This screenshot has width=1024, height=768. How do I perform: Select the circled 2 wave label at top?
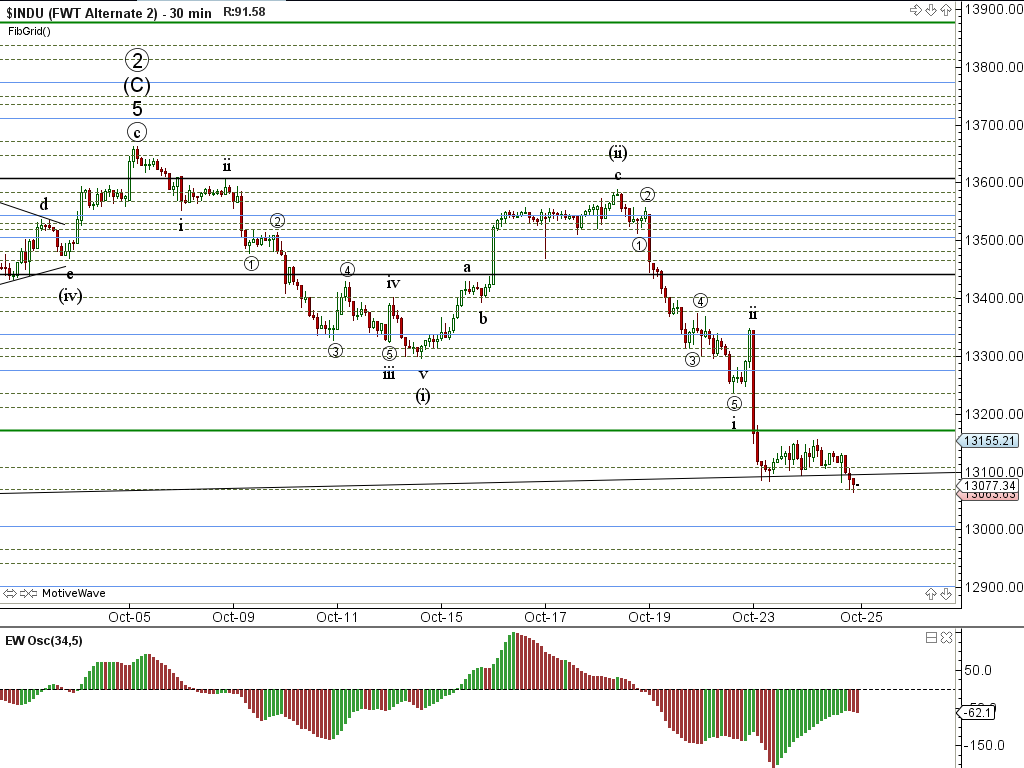pos(137,60)
